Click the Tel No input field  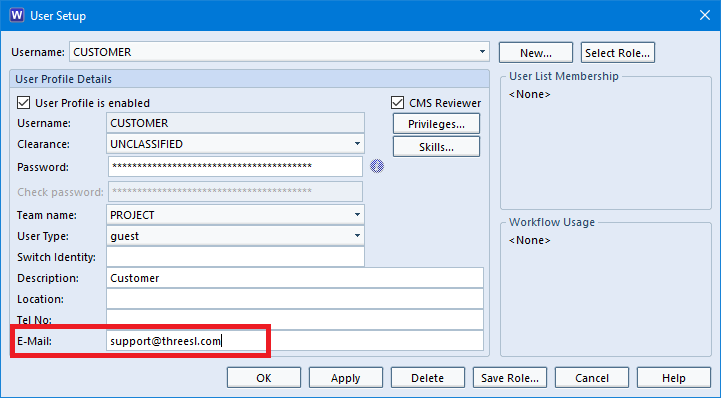[295, 320]
